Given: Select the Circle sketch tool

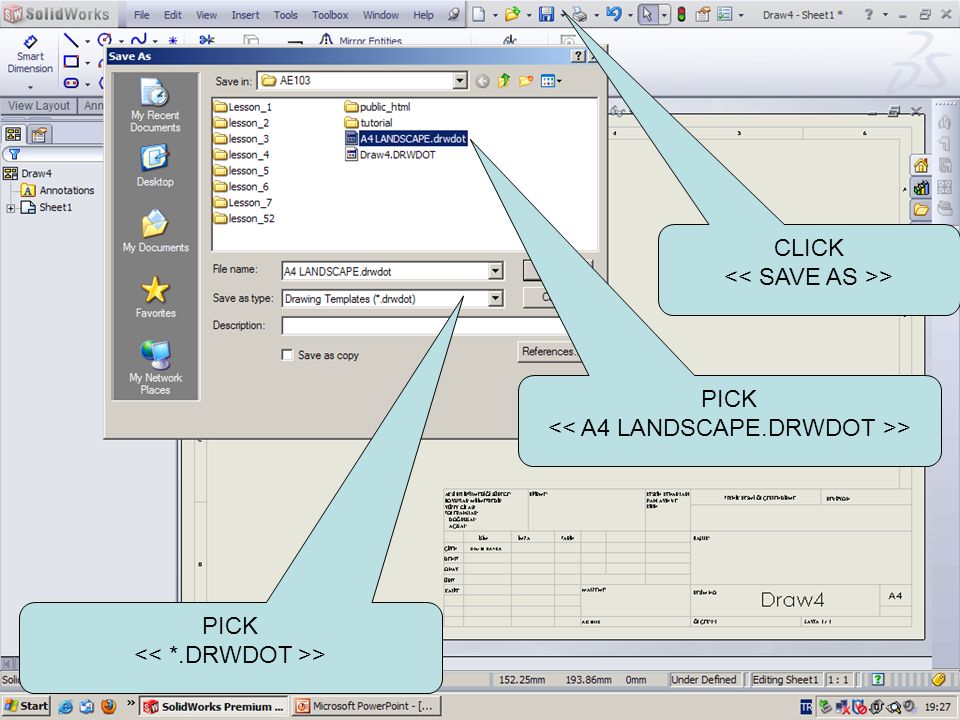Looking at the screenshot, I should (105, 40).
